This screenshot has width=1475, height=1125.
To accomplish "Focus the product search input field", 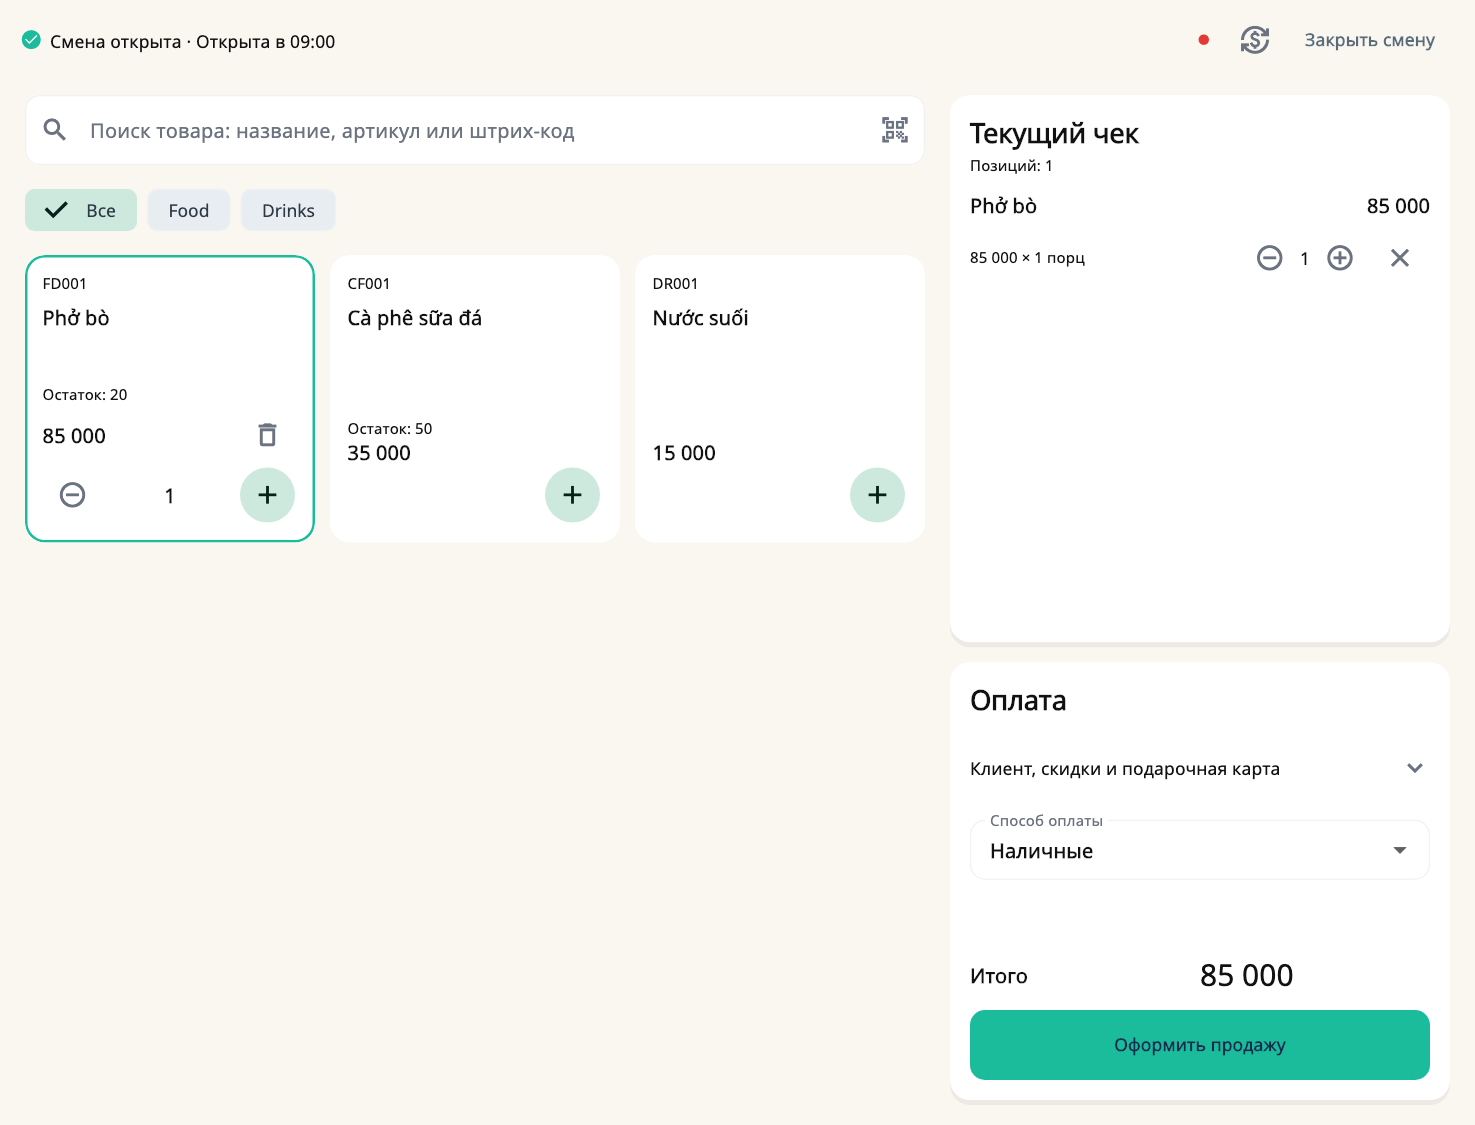I will click(475, 130).
